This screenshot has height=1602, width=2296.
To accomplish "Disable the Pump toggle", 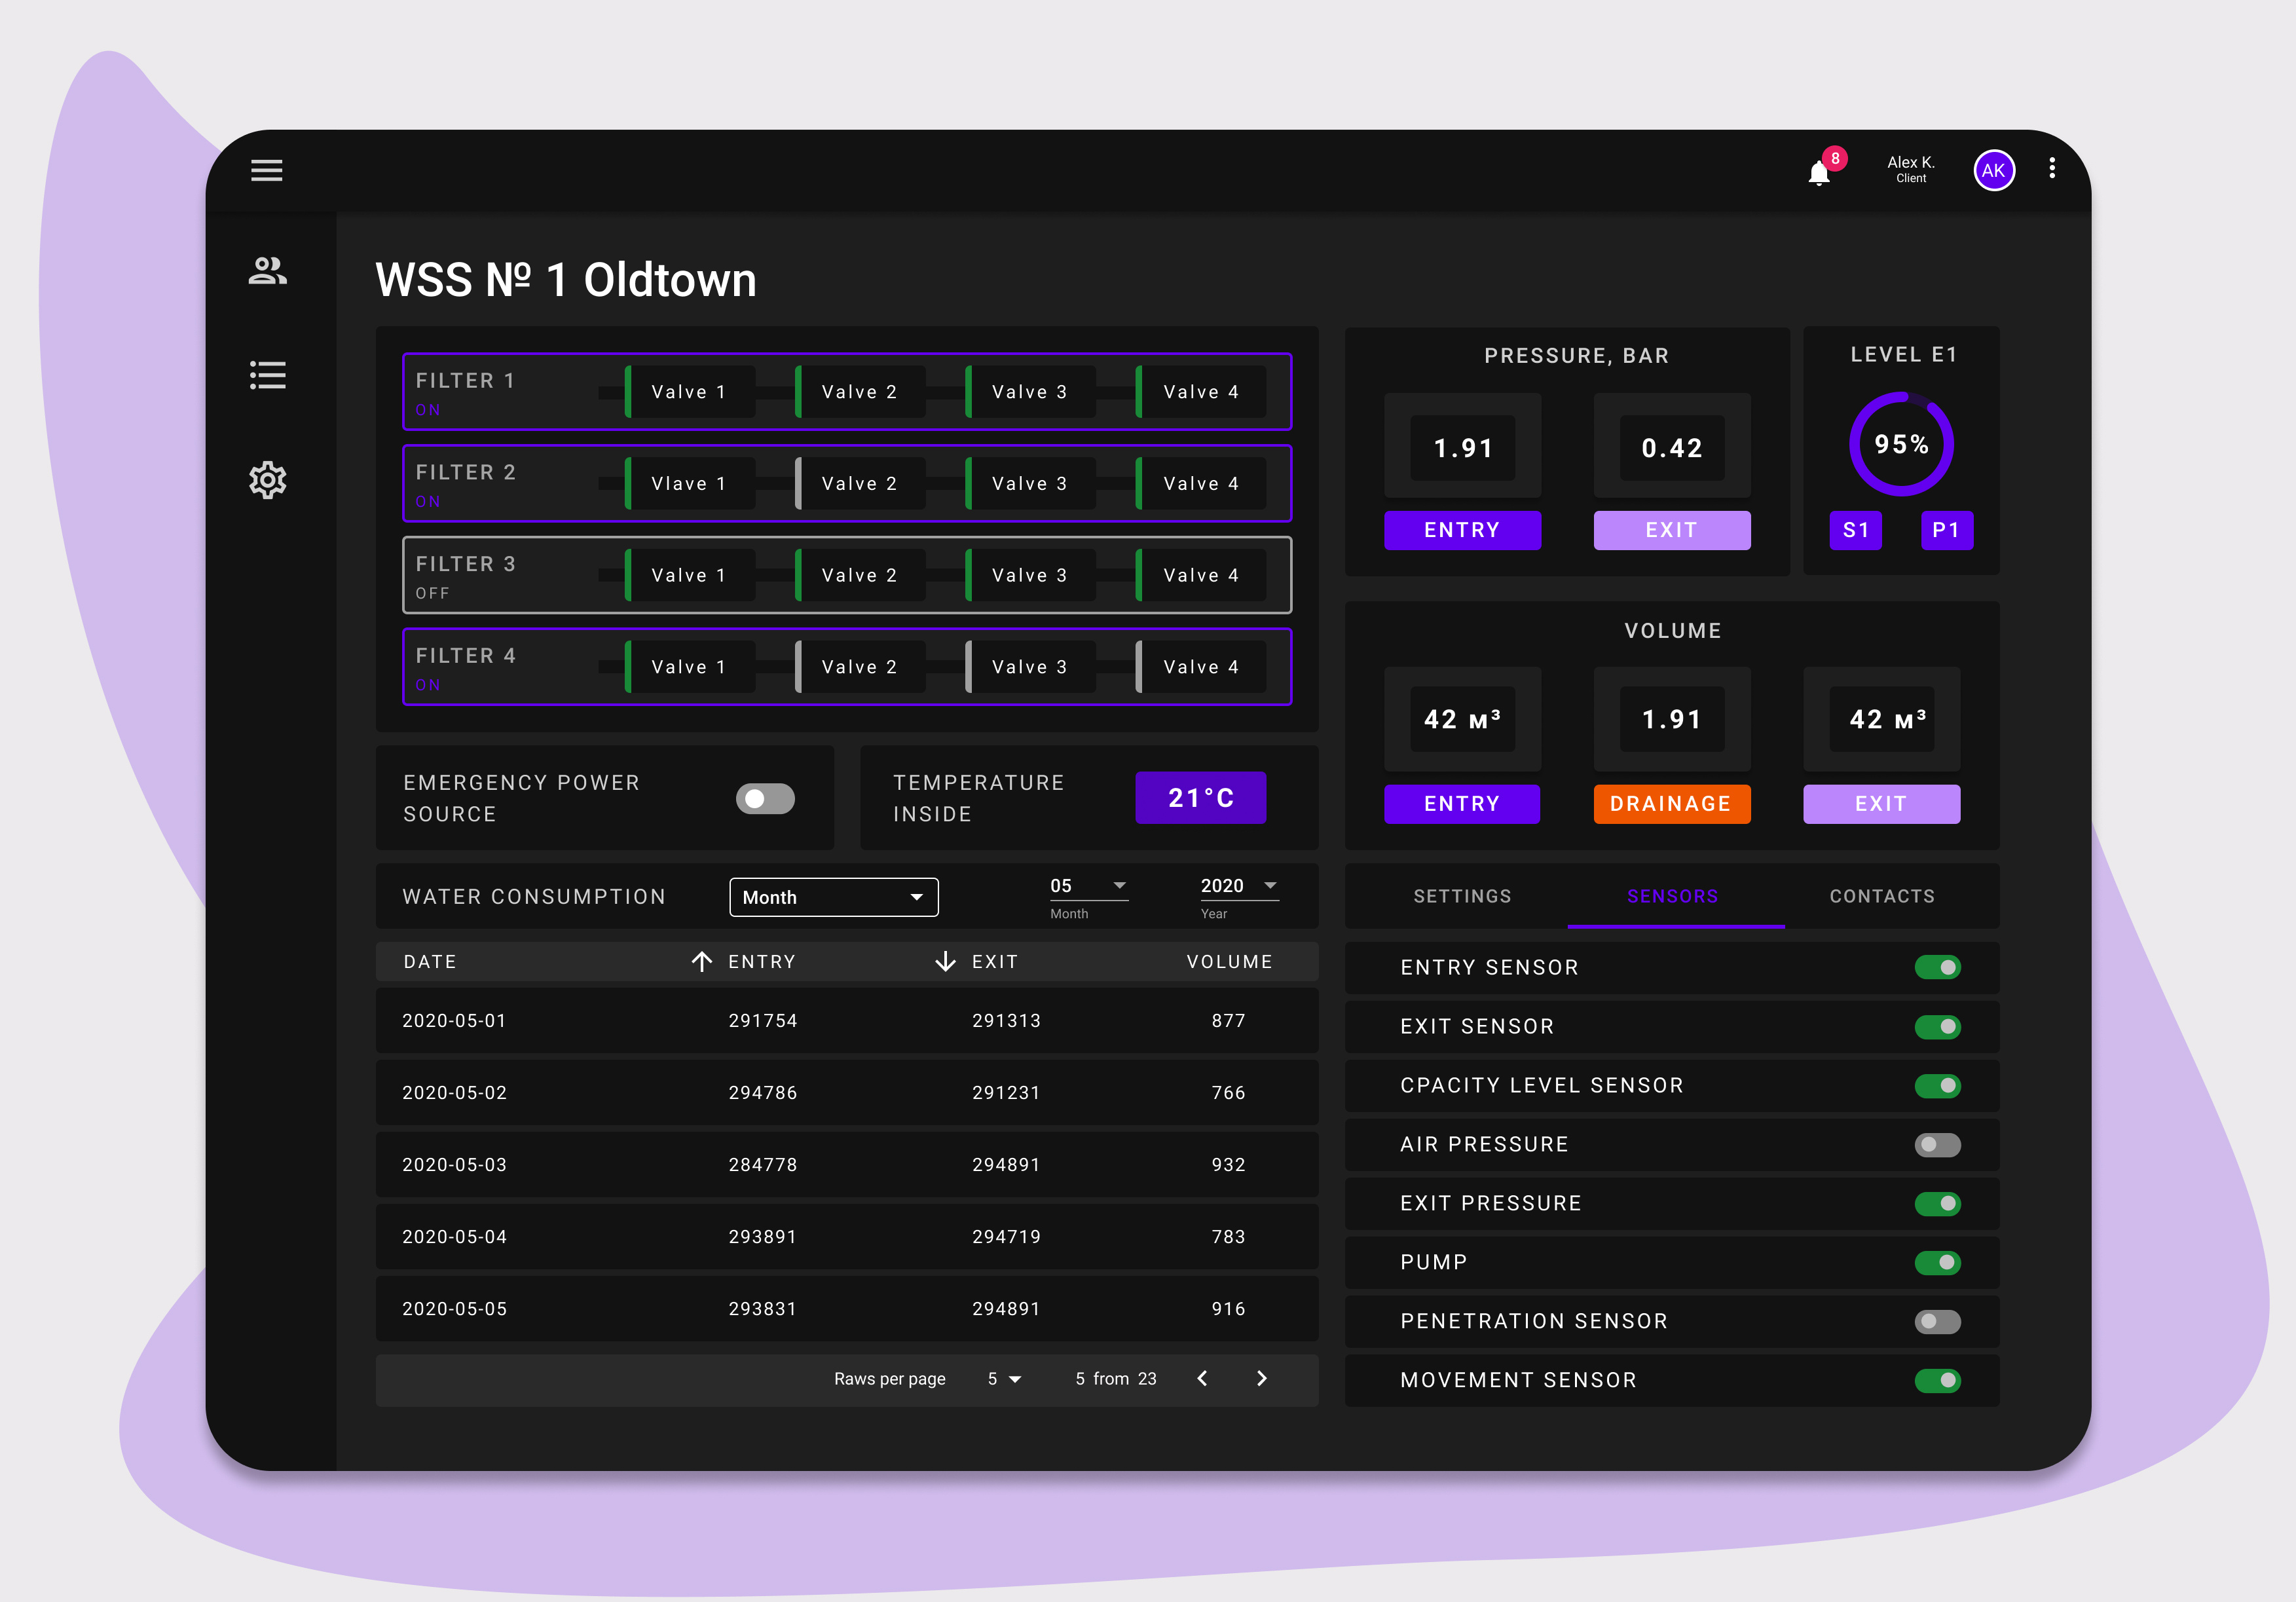I will [x=1937, y=1262].
